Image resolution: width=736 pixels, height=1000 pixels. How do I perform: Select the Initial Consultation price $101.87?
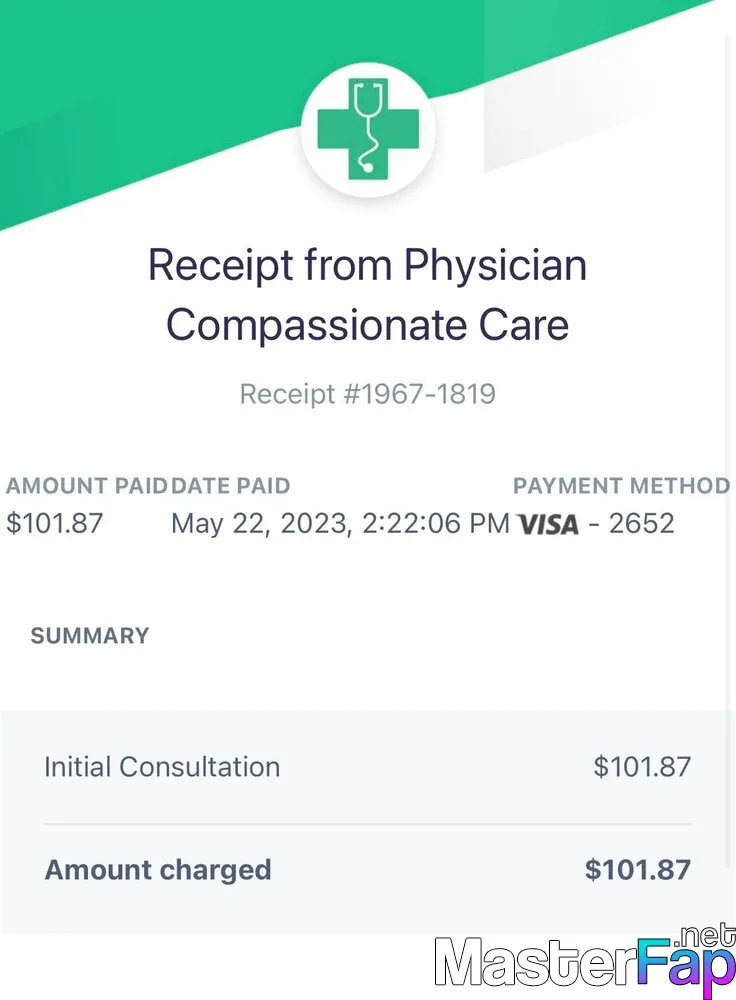point(642,767)
